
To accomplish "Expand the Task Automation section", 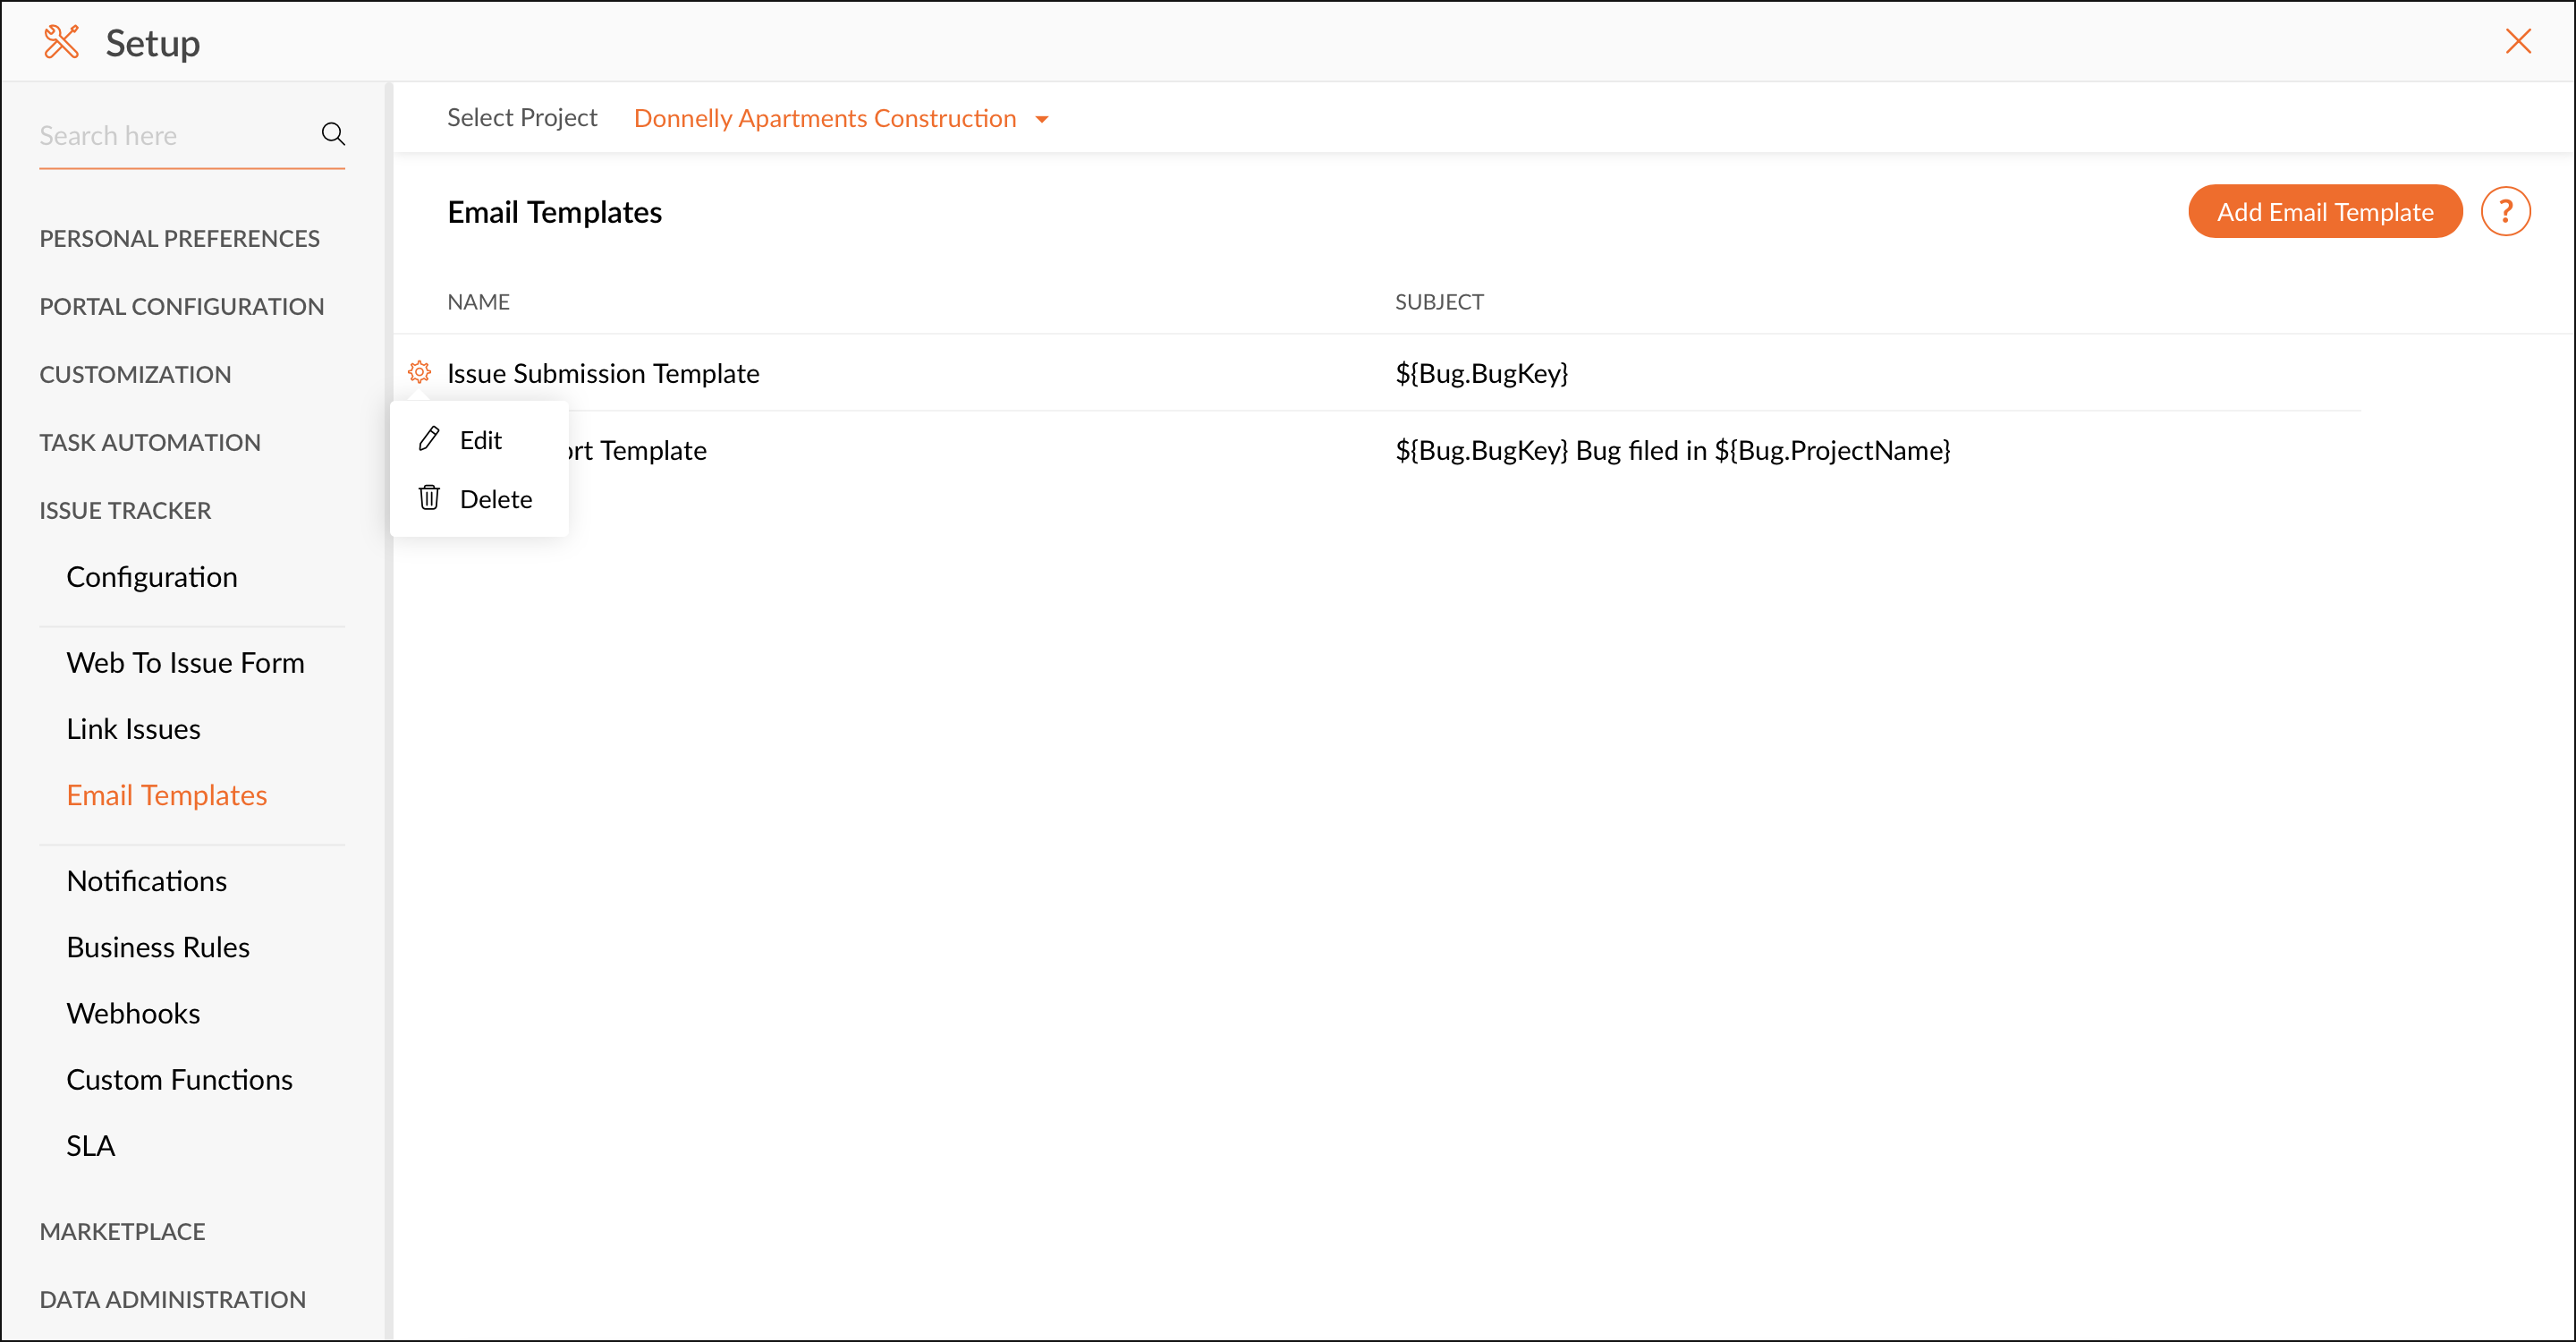I will point(150,442).
